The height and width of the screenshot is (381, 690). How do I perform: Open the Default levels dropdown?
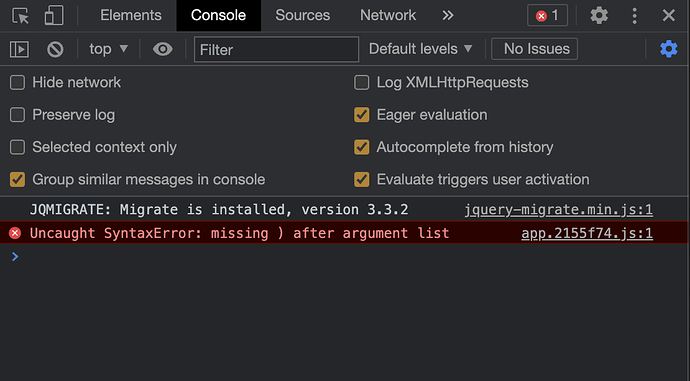421,49
